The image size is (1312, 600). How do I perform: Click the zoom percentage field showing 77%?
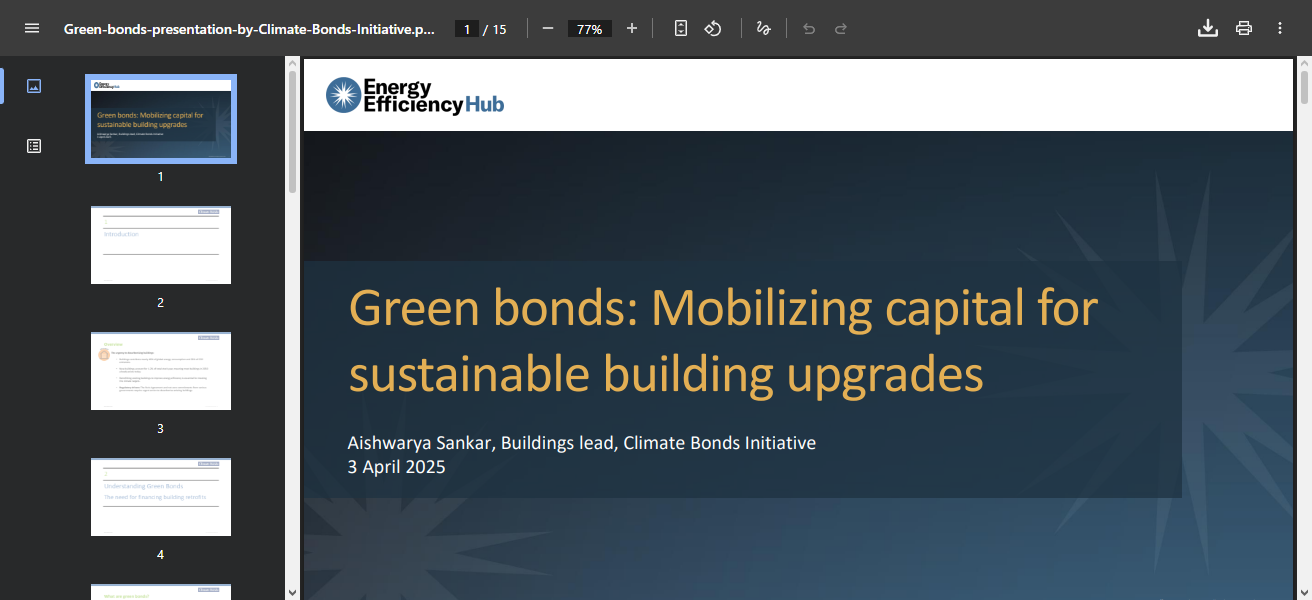pos(589,28)
